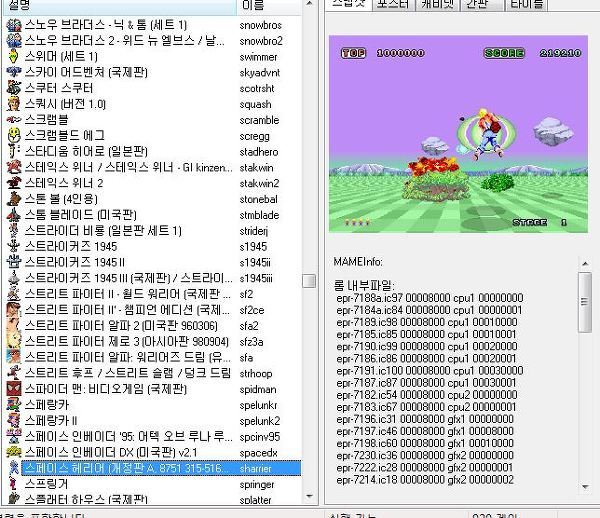
Task: Click game list scrollbar up arrow
Action: pos(309,4)
